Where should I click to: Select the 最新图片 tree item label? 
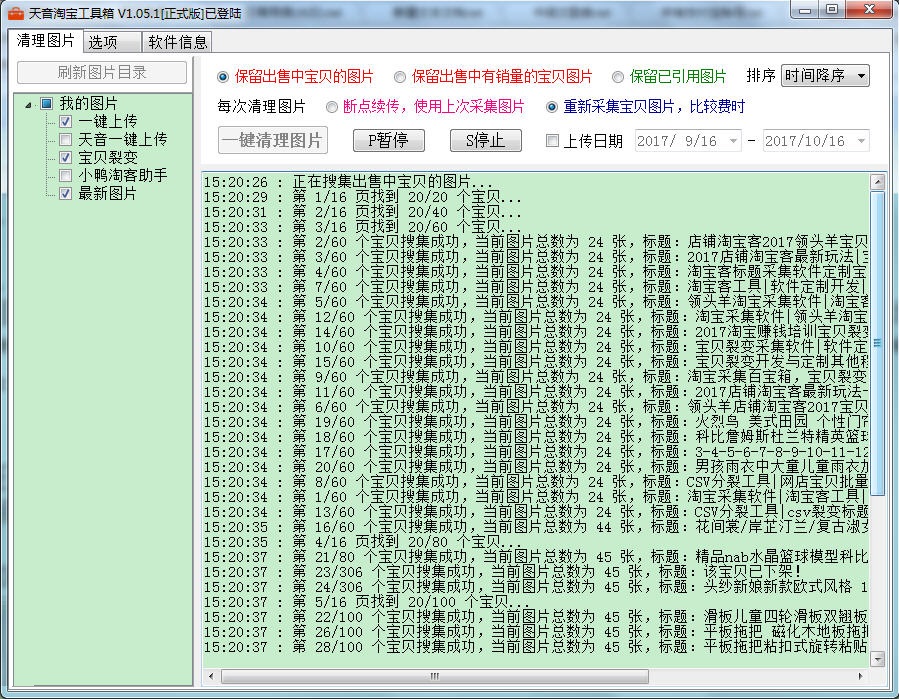[x=107, y=193]
